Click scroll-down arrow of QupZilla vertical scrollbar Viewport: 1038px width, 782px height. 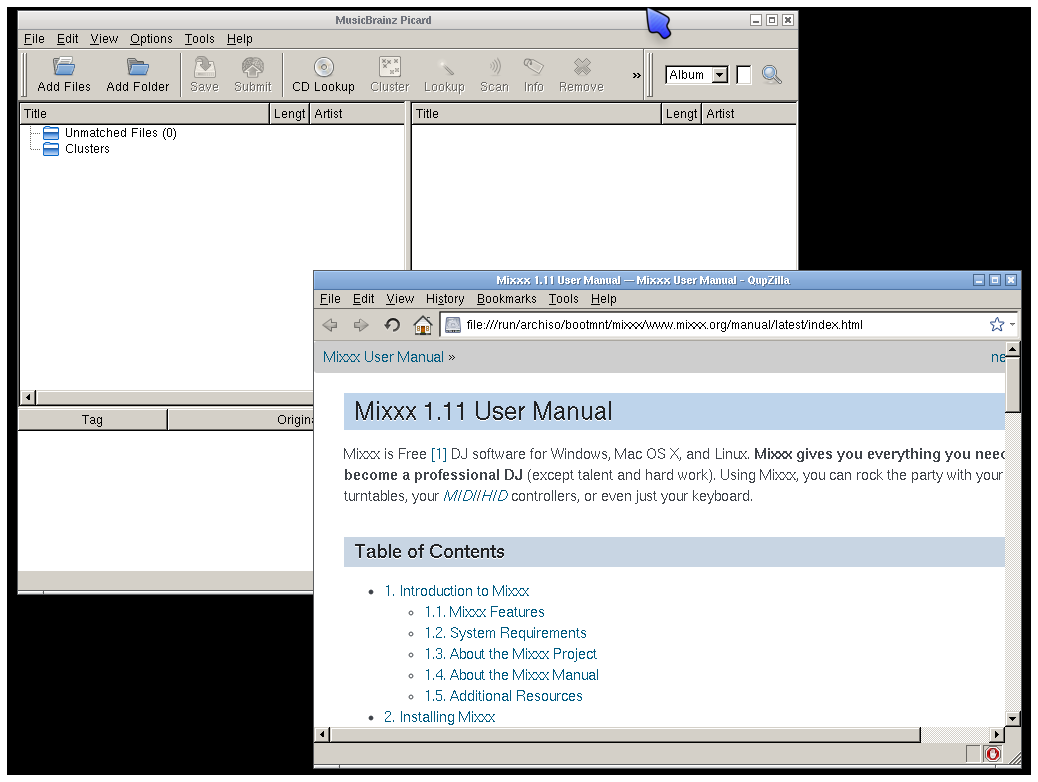pyautogui.click(x=1012, y=718)
